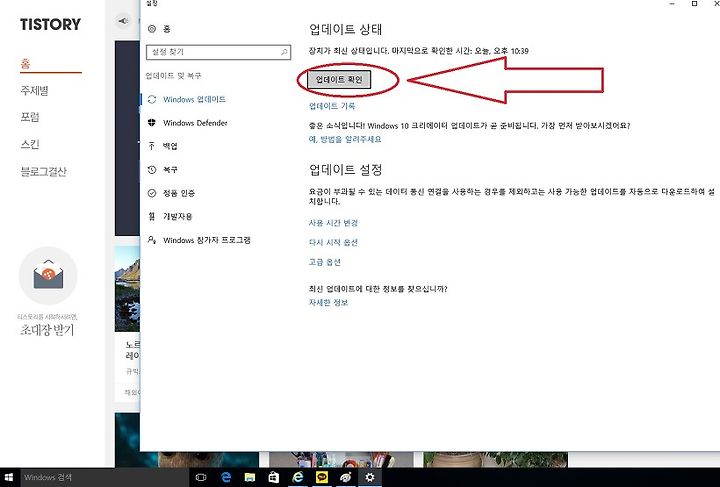Open the 업데이트 기록 link

click(x=332, y=106)
